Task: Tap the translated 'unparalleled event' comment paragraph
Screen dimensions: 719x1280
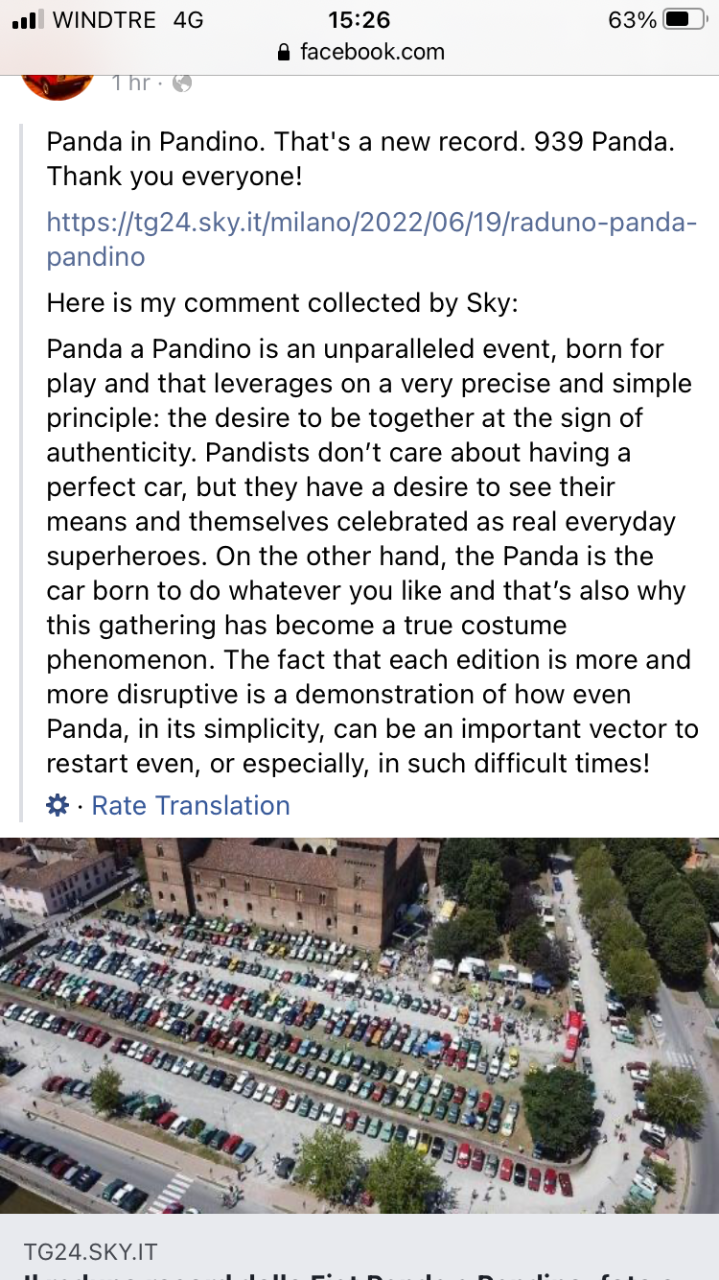Action: (x=372, y=556)
